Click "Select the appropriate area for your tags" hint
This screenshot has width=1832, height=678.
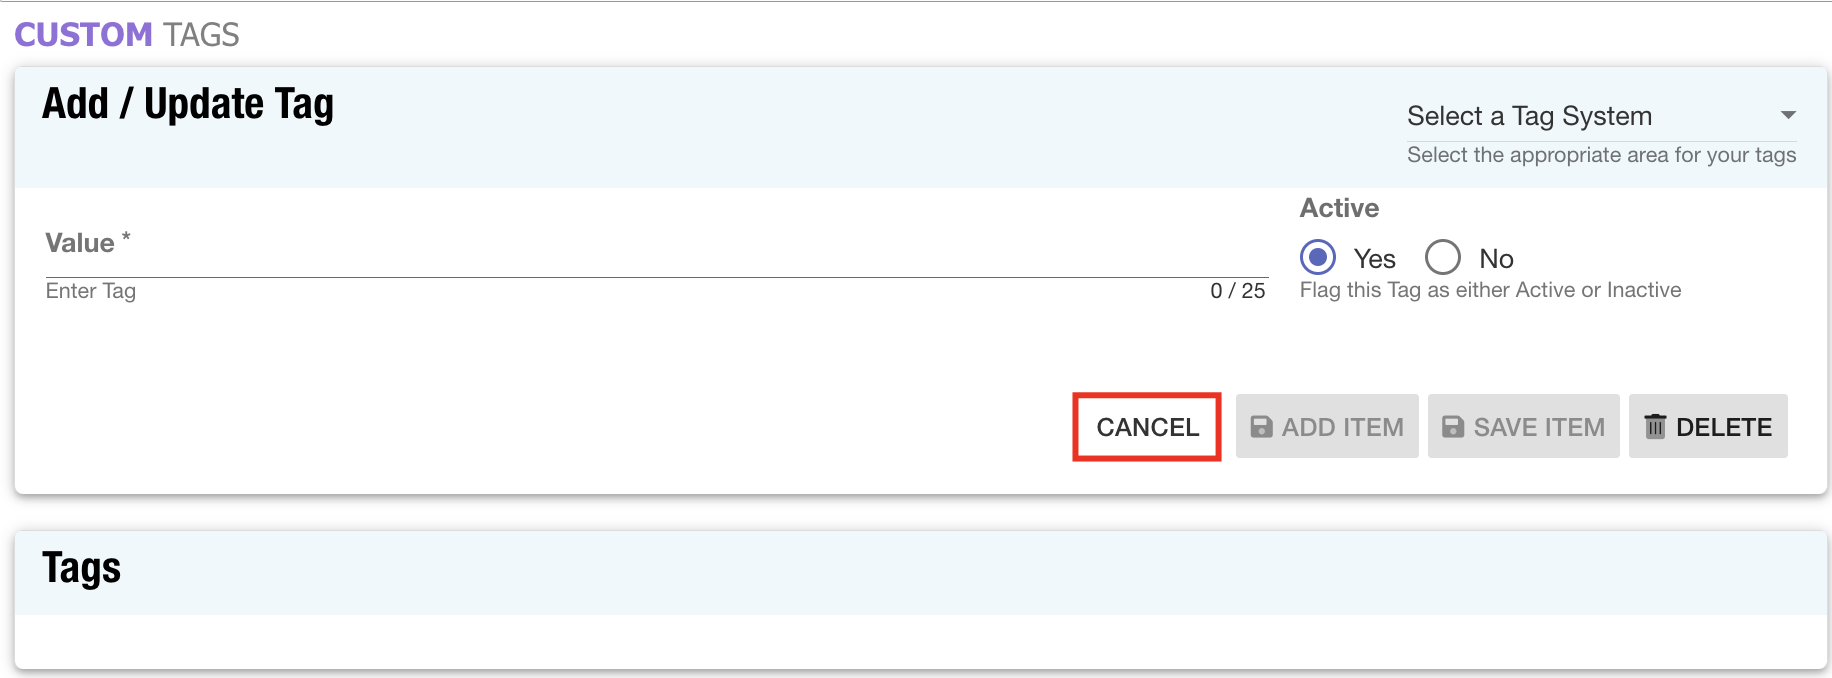[x=1601, y=155]
